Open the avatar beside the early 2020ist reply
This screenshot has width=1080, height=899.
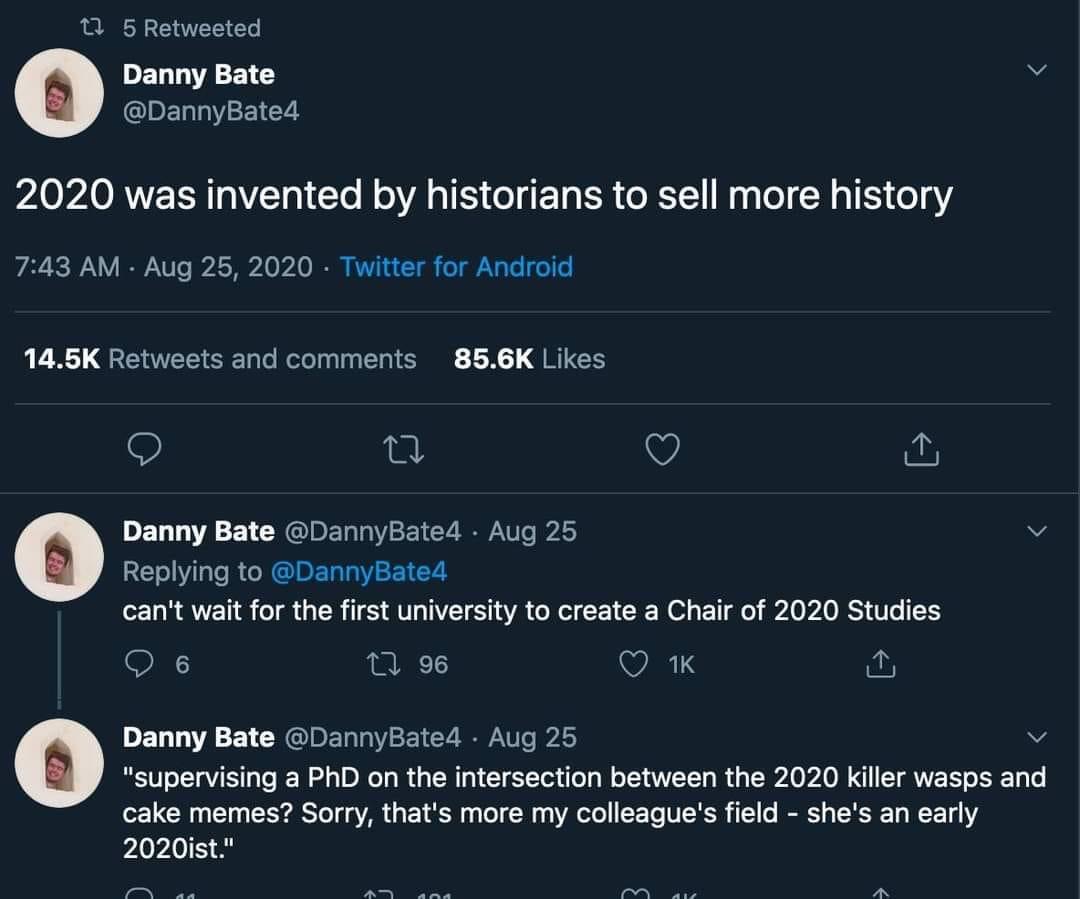pos(60,763)
